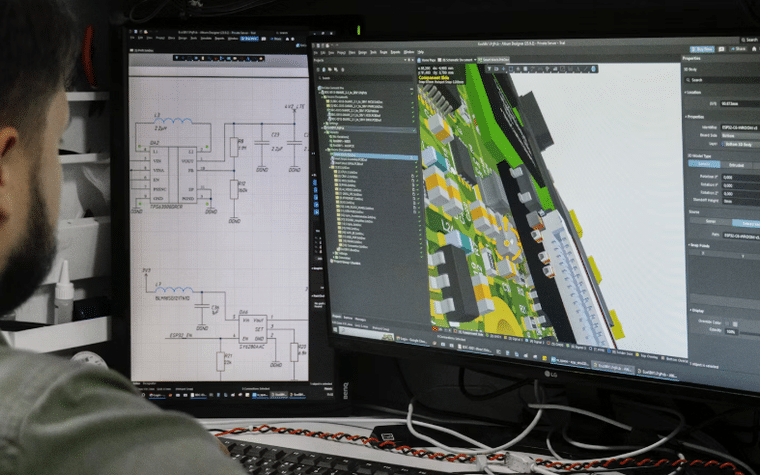
Task: Click the 3D body icon at the end of the PCB active bar
Action: tap(593, 69)
